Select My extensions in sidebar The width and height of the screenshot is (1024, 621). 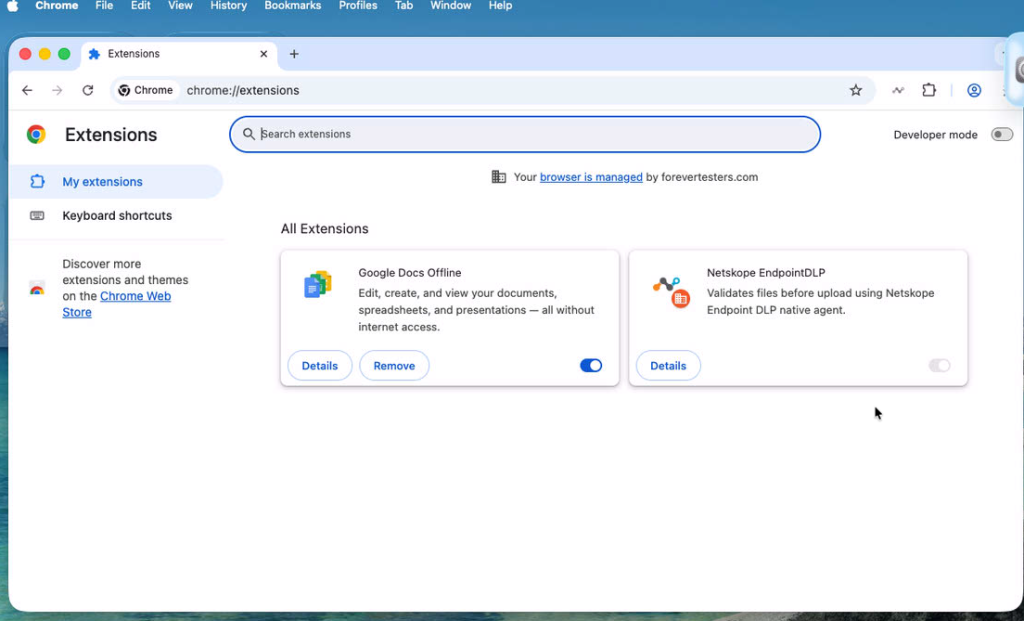(116, 182)
